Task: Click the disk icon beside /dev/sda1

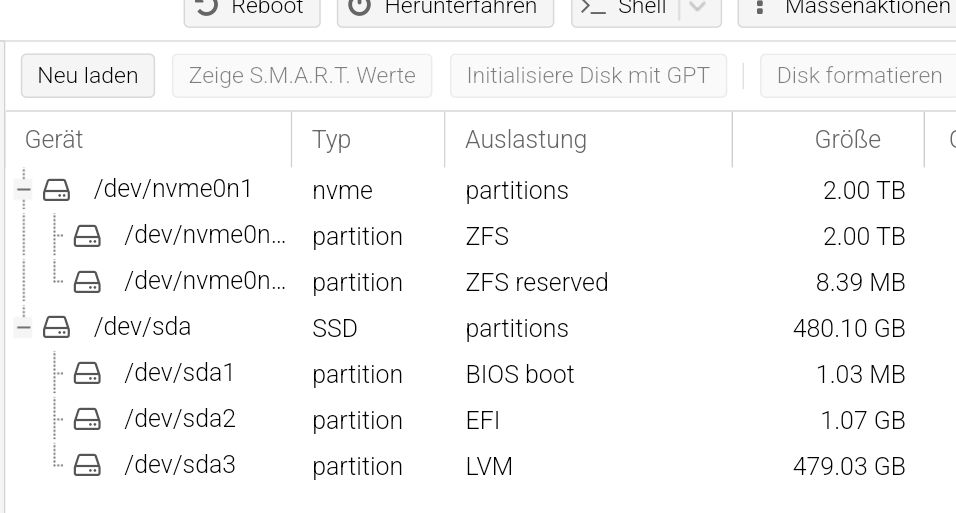Action: tap(87, 373)
